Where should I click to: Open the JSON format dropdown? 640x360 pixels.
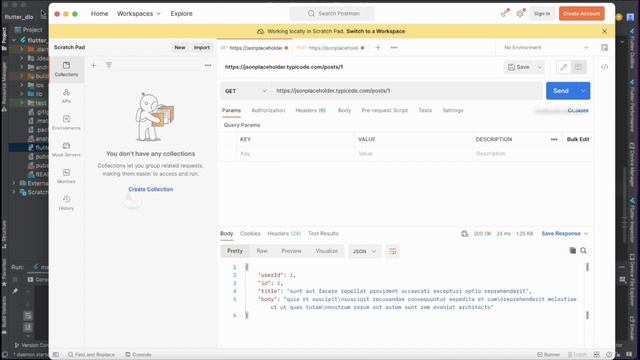364,251
